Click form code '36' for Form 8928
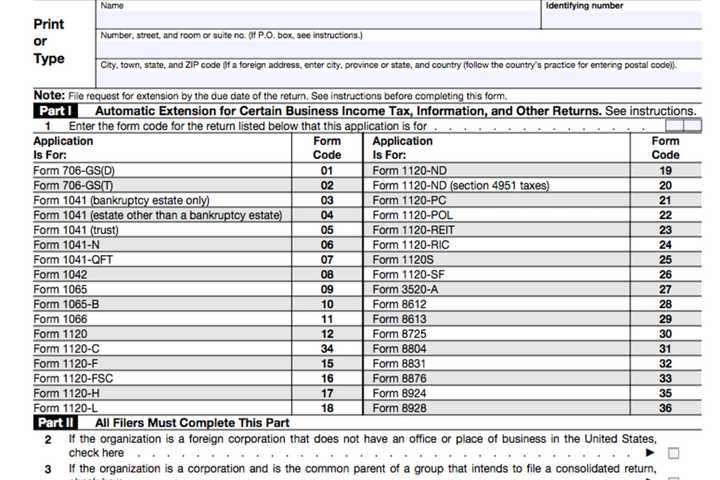The height and width of the screenshot is (480, 720). coord(665,408)
